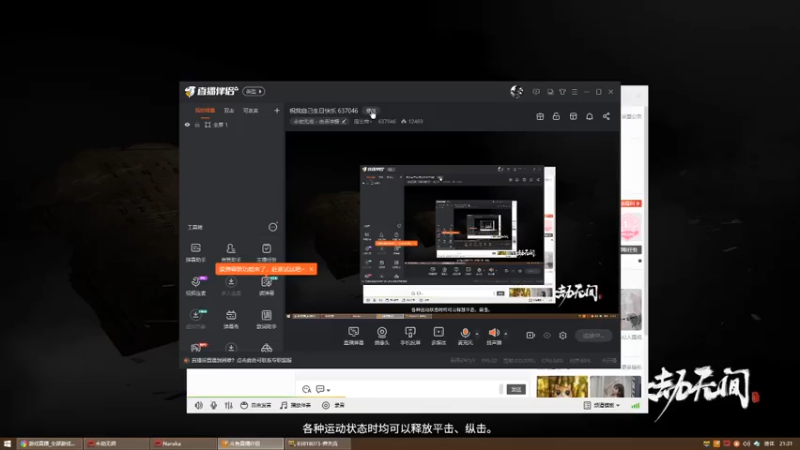Image resolution: width=800 pixels, height=450 pixels.
Task: Switch to the first scene tab
Action: (x=205, y=110)
